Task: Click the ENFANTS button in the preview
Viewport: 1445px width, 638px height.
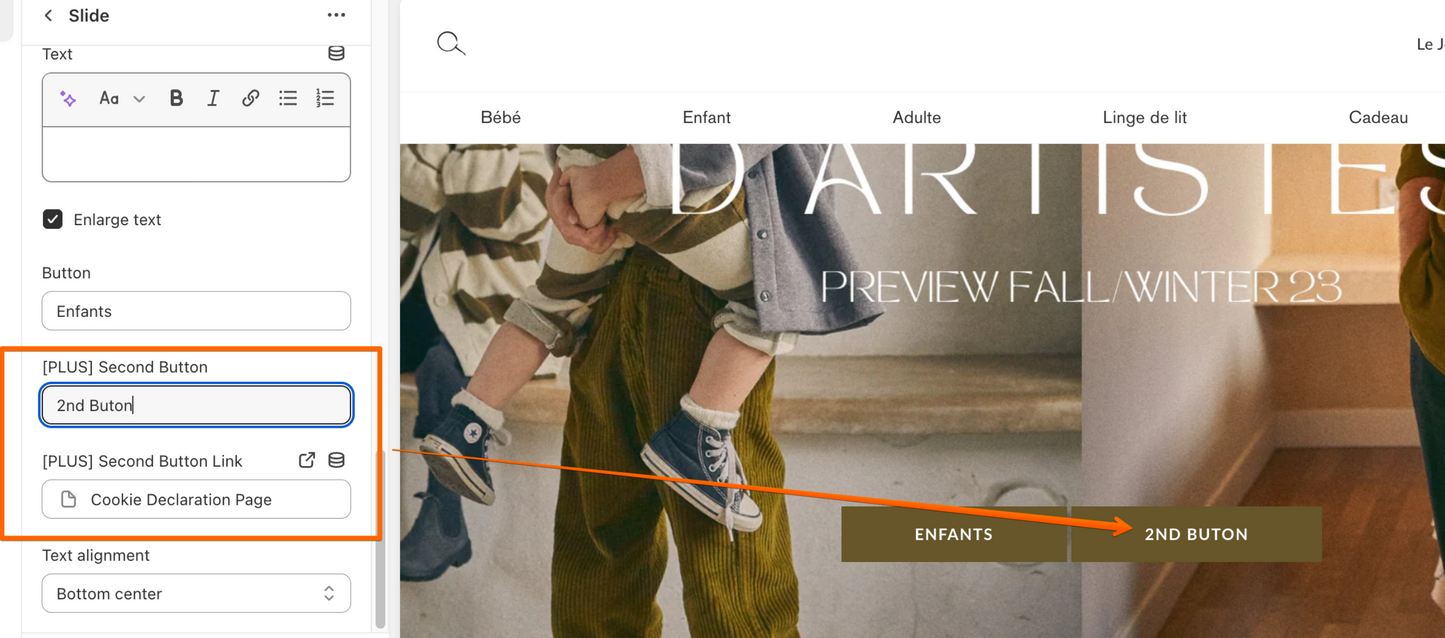Action: tap(954, 534)
